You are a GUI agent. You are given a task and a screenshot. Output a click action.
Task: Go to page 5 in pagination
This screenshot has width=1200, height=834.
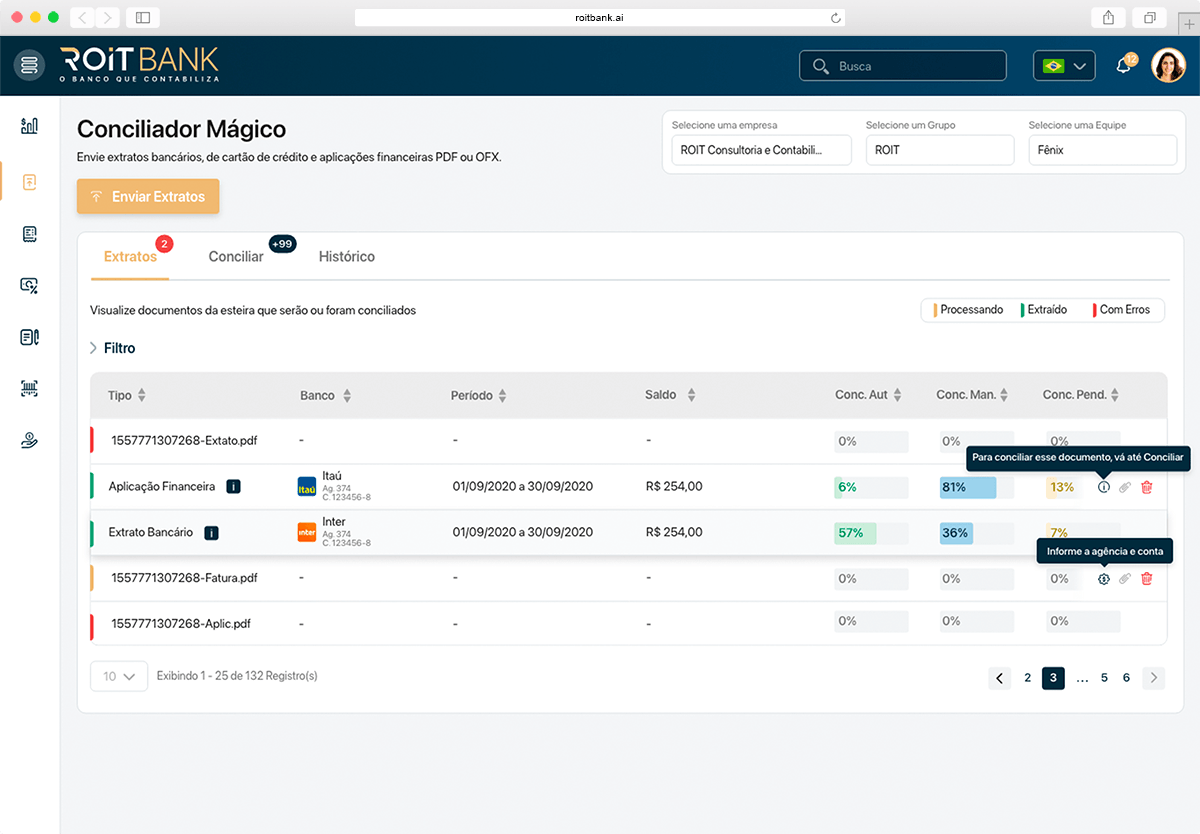tap(1104, 678)
